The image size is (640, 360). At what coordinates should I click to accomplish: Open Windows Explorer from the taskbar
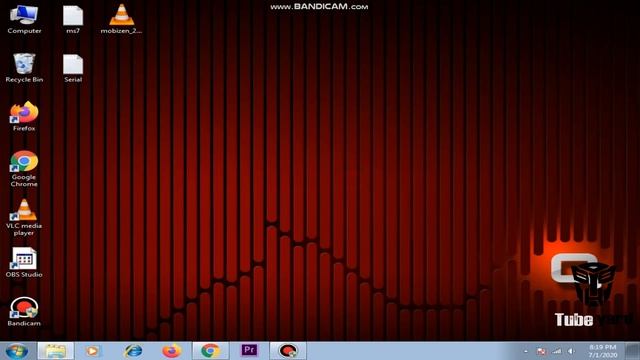[56, 351]
